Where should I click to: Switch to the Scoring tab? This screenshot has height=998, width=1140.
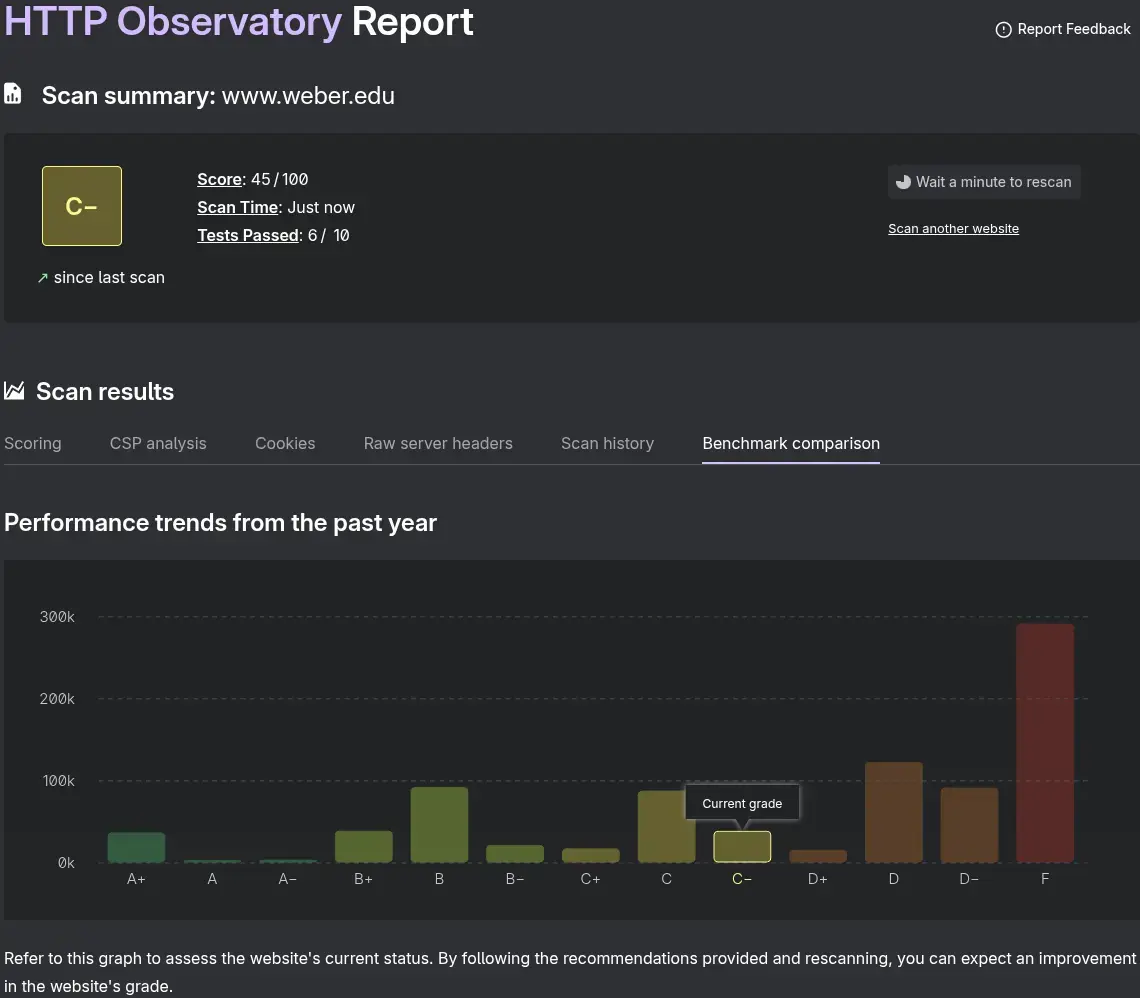click(33, 443)
